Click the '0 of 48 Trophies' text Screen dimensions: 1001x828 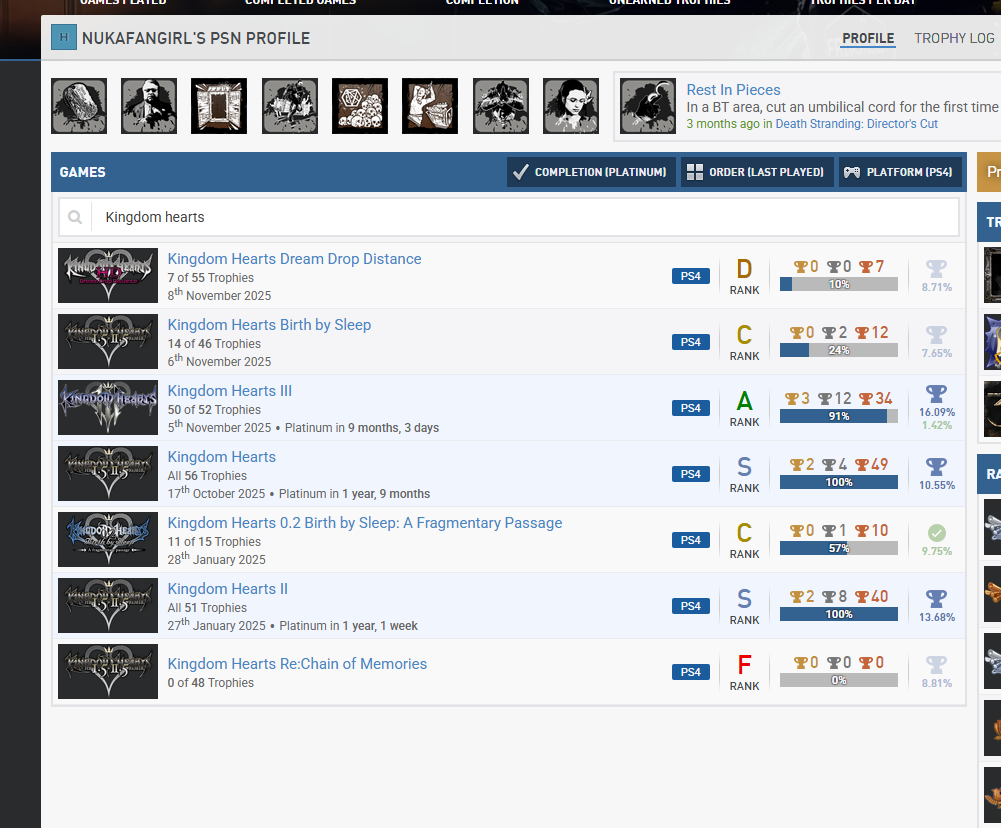(x=211, y=683)
